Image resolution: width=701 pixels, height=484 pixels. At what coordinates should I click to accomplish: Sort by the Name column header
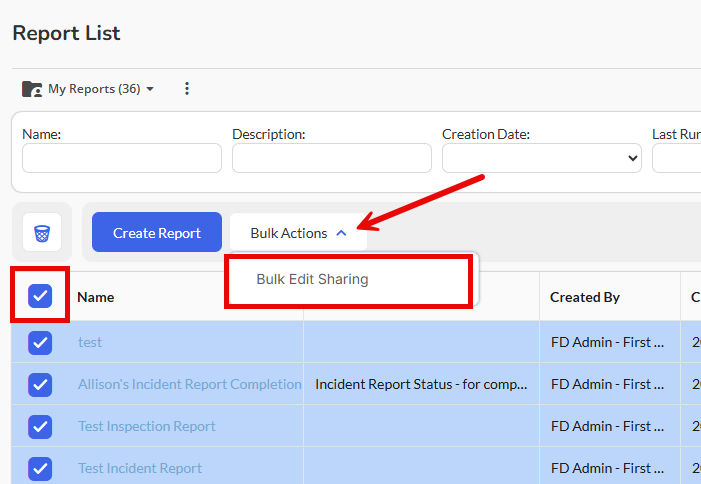point(96,297)
